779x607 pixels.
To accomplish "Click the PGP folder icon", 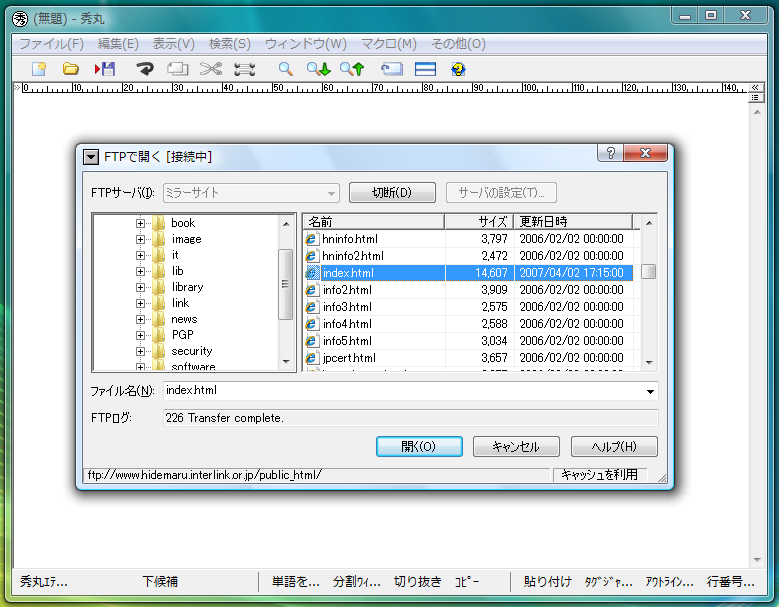I will tap(158, 335).
